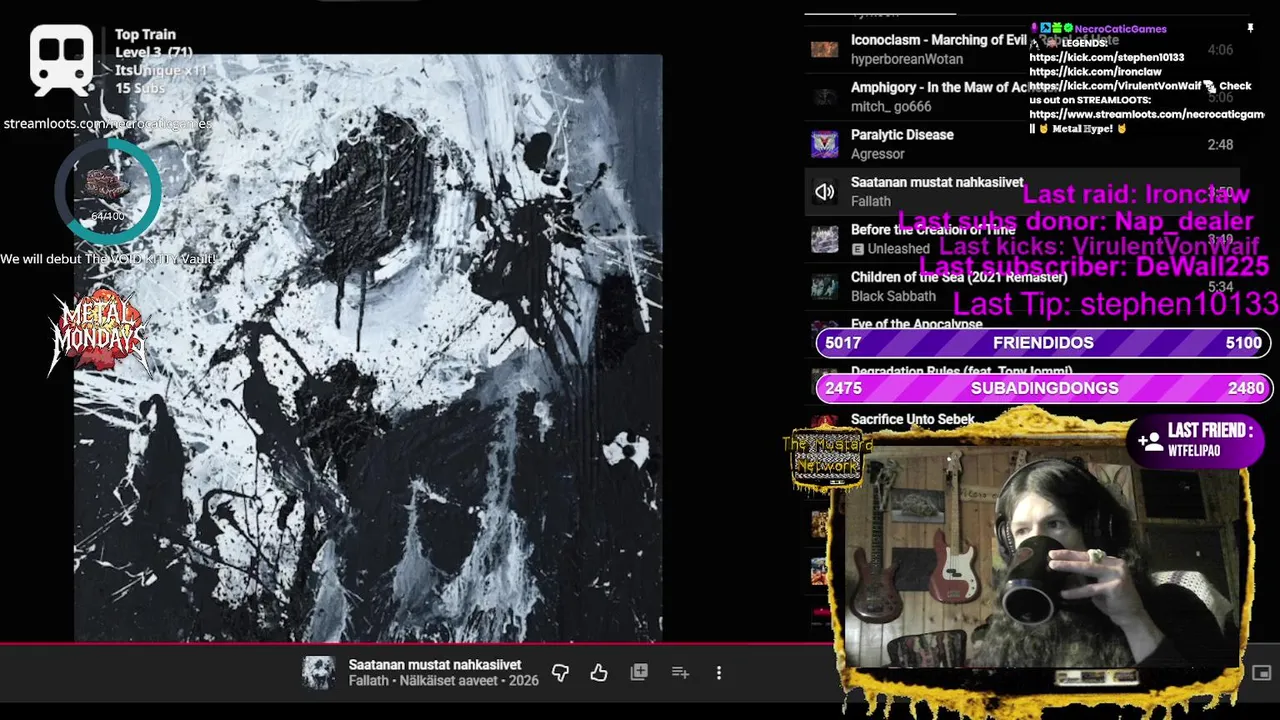Play 'Before the Creation of Time' track
This screenshot has width=1280, height=720.
click(933, 230)
